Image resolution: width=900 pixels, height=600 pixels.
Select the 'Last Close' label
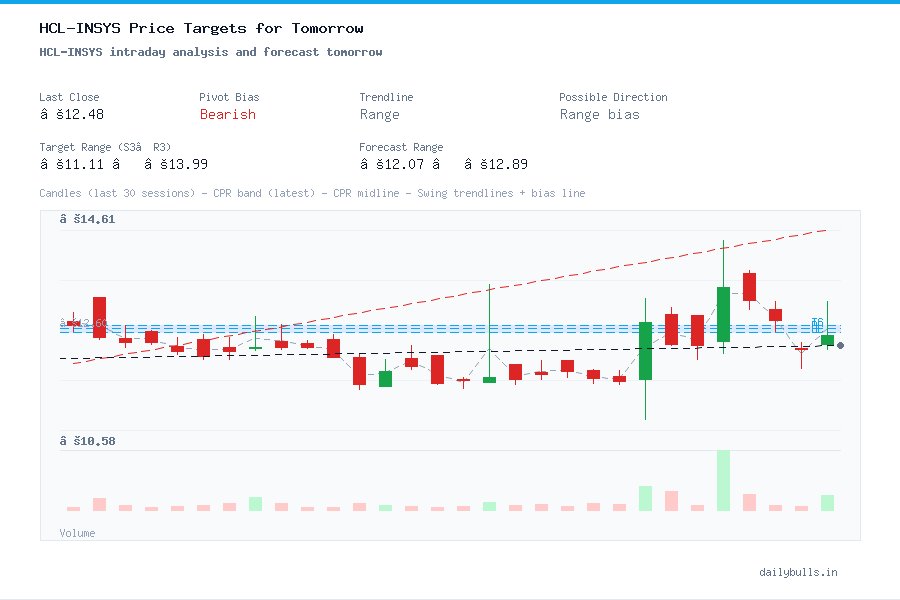pyautogui.click(x=69, y=97)
